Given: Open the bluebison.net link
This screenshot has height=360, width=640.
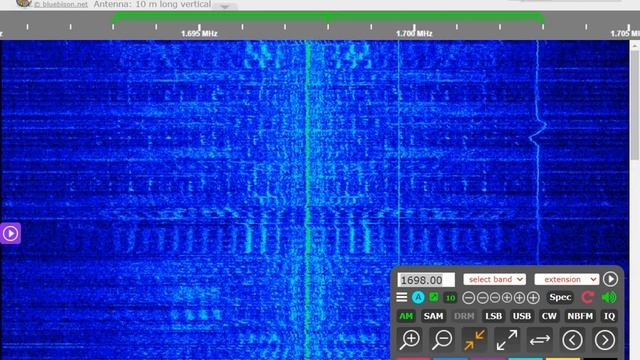Looking at the screenshot, I should tap(60, 4).
